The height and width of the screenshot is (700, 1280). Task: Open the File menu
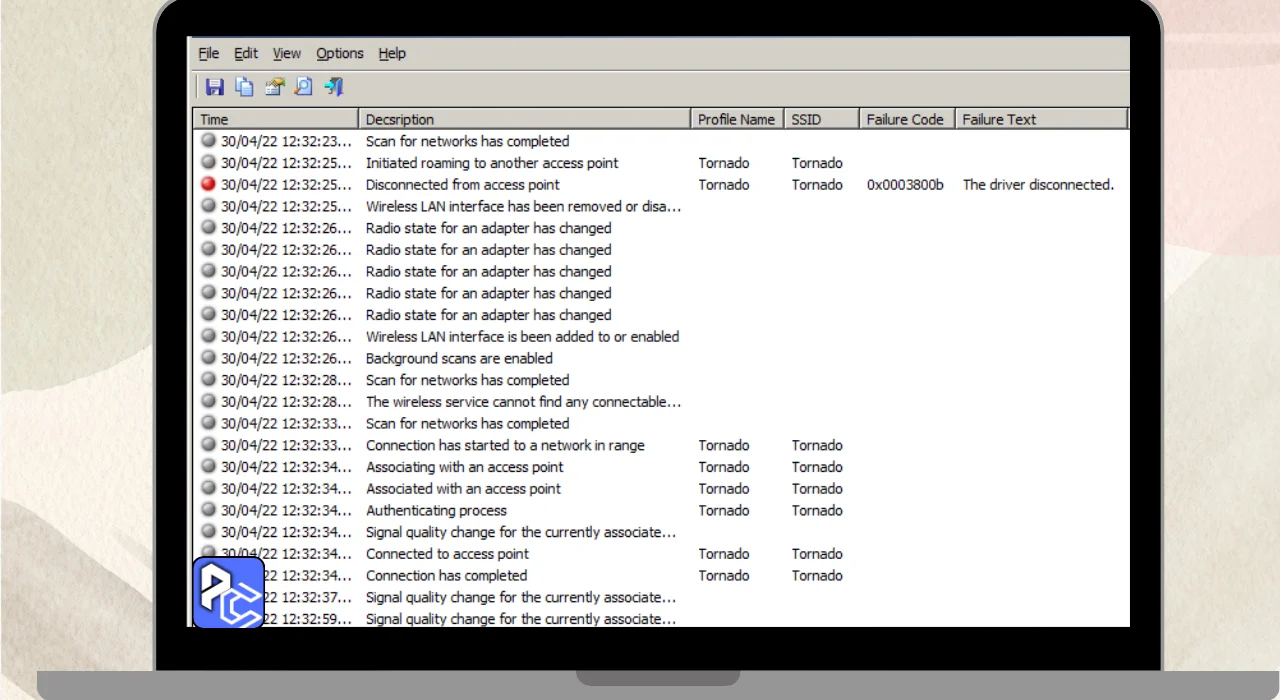tap(208, 53)
